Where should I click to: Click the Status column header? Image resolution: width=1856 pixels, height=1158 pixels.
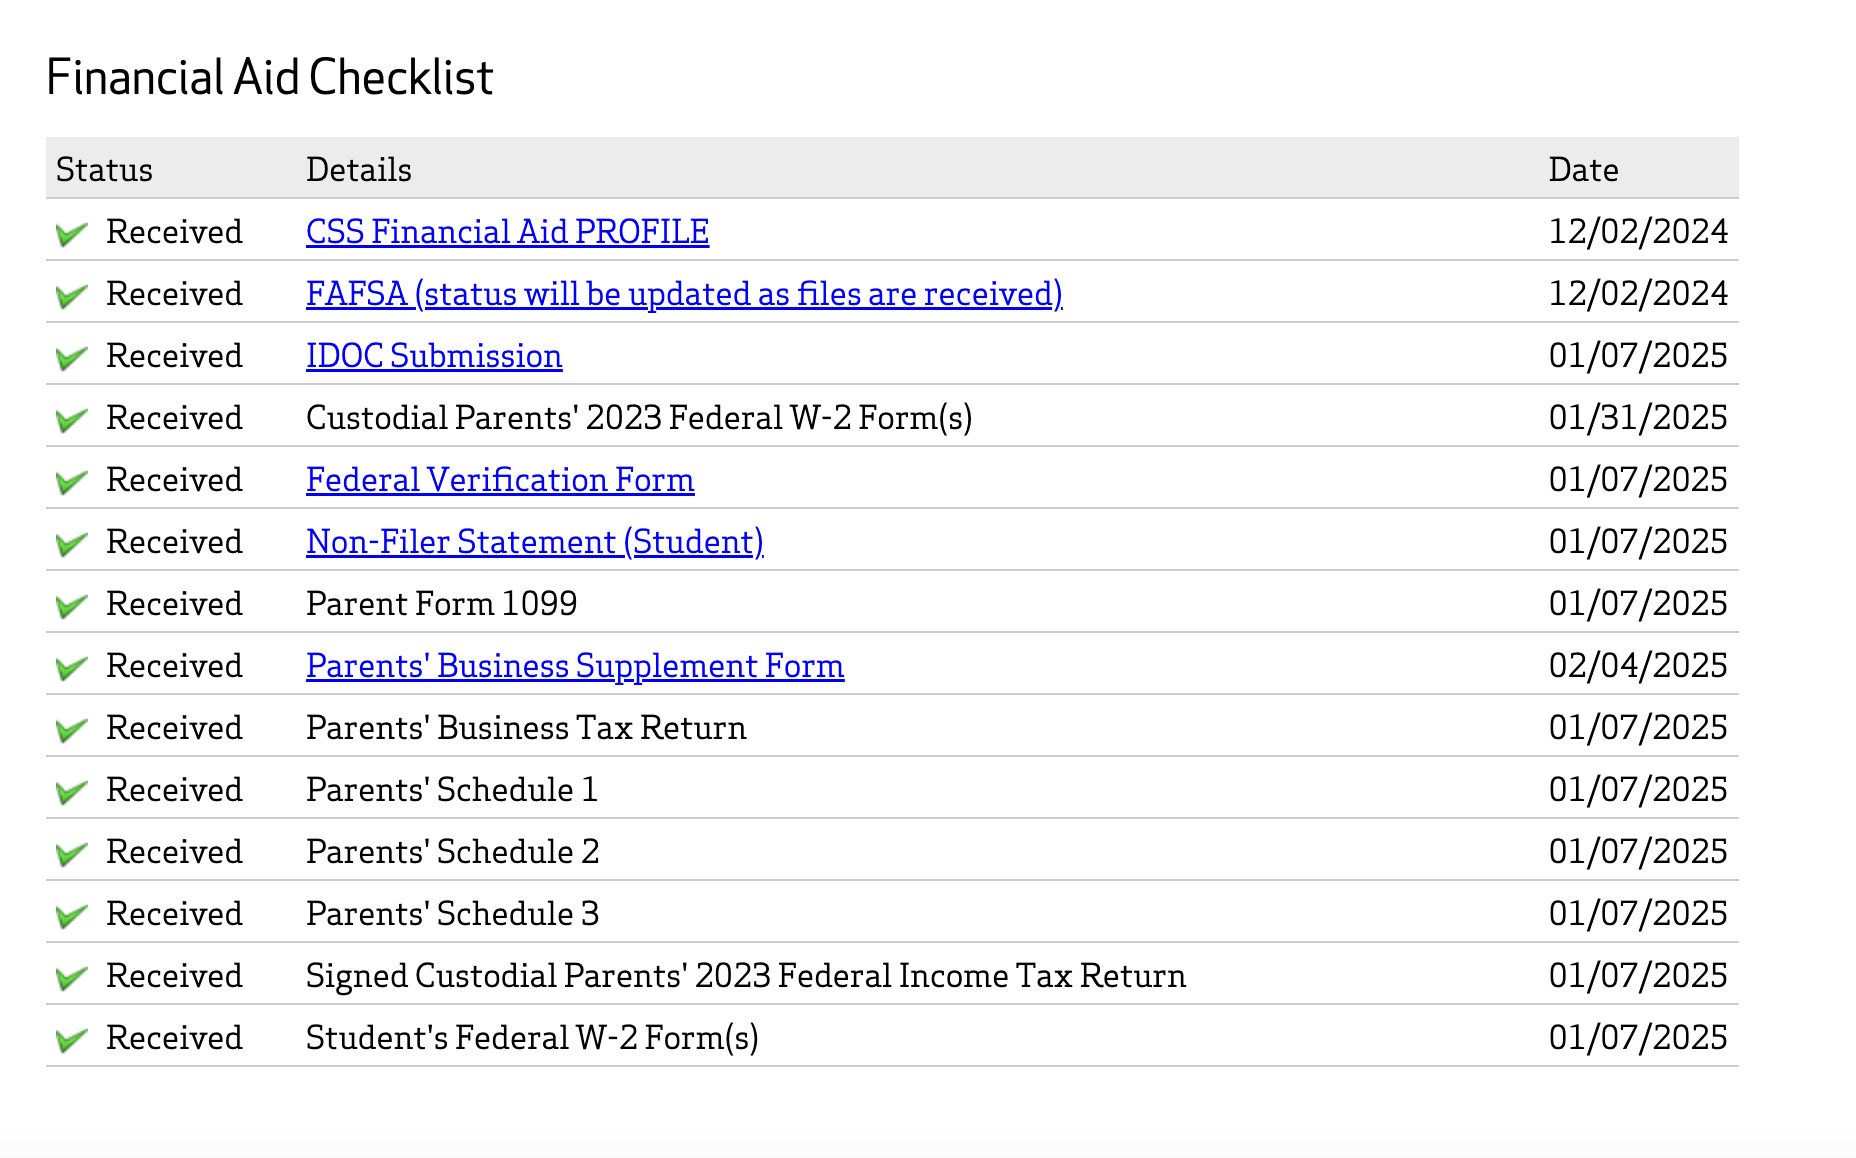tap(104, 170)
